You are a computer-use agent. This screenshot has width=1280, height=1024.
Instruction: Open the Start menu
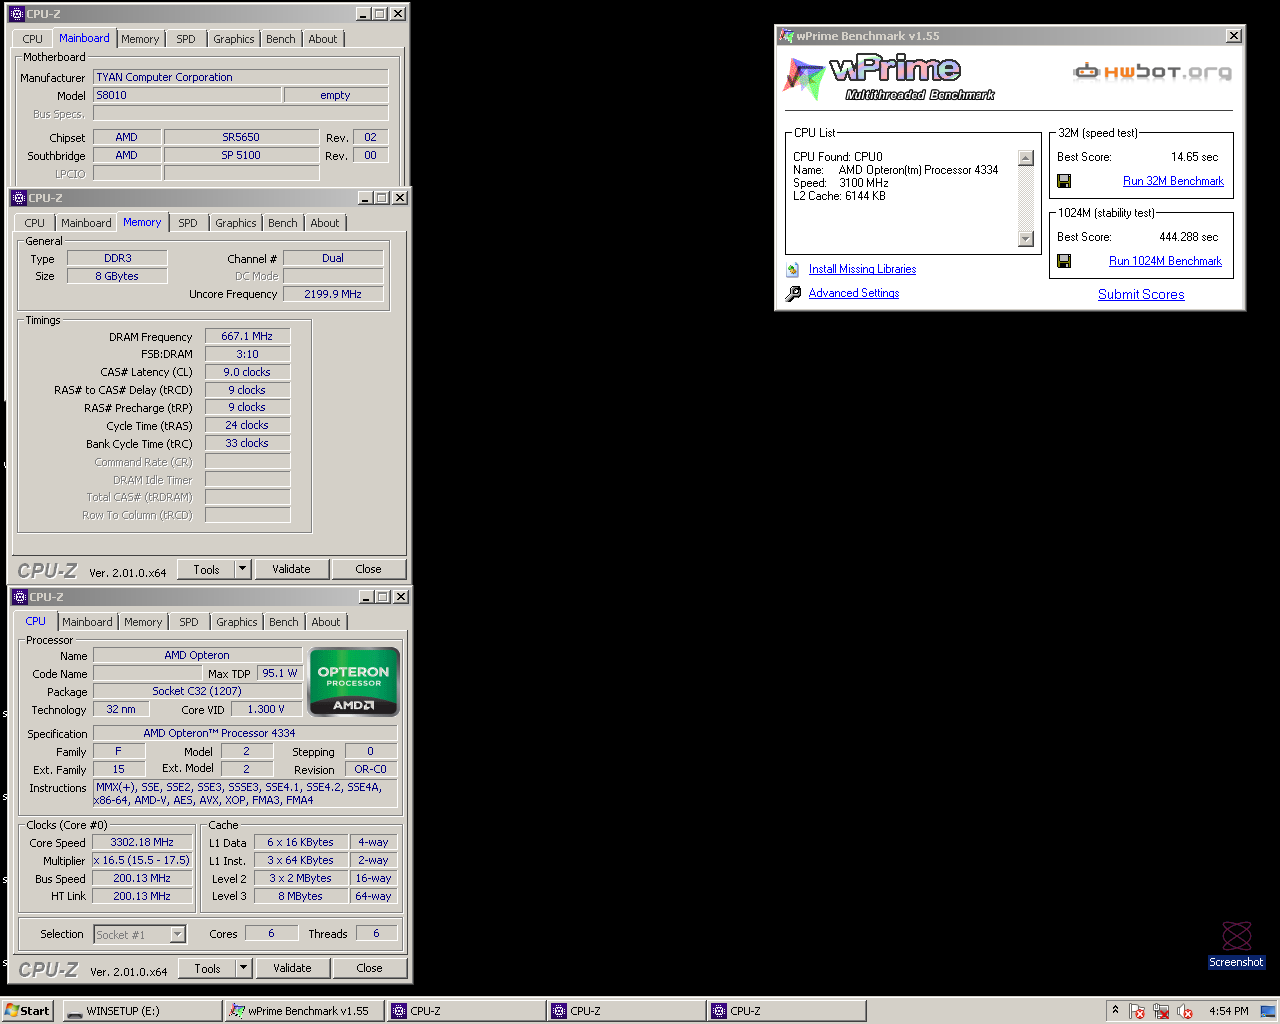tap(27, 1011)
